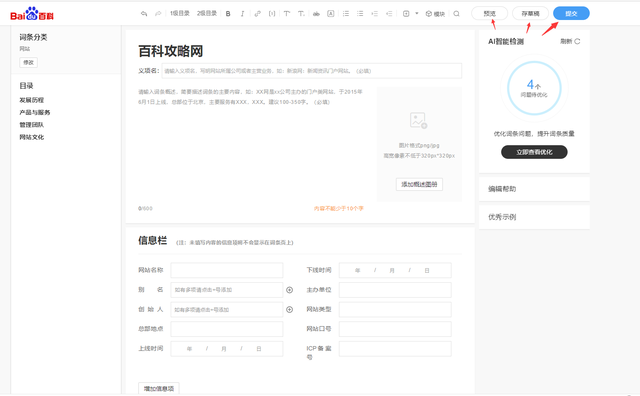
Task: Open the Baidu Baike logo homepage
Action: click(32, 14)
